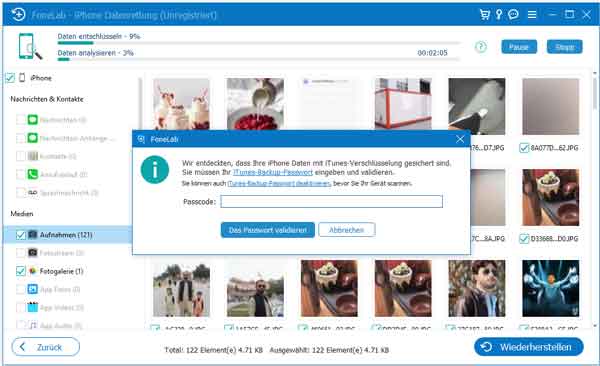Click the FoneLab logo in title bar
The width and height of the screenshot is (600, 366).
pos(18,15)
